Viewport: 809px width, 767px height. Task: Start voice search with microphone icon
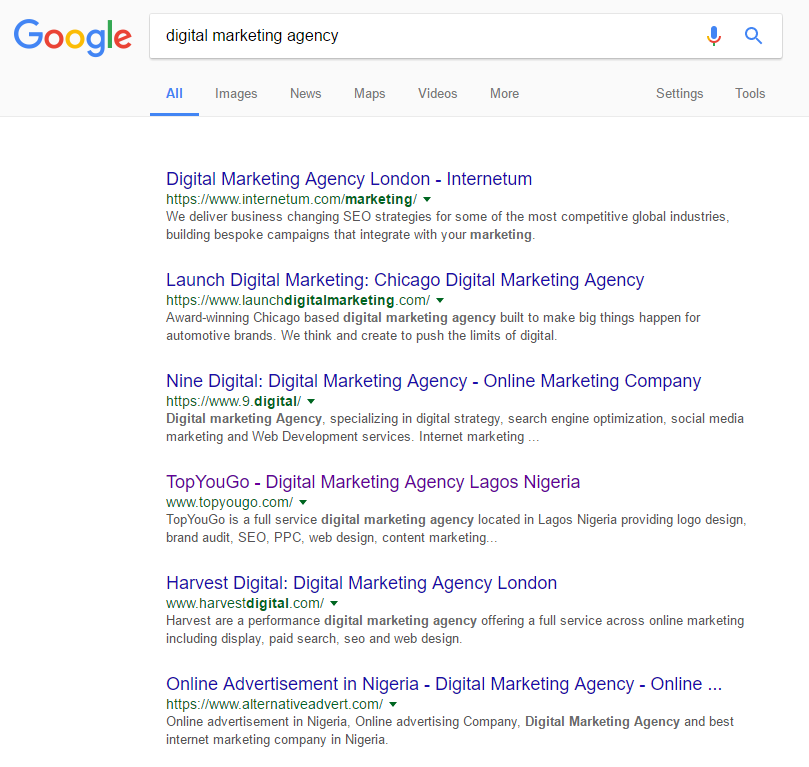(x=714, y=36)
